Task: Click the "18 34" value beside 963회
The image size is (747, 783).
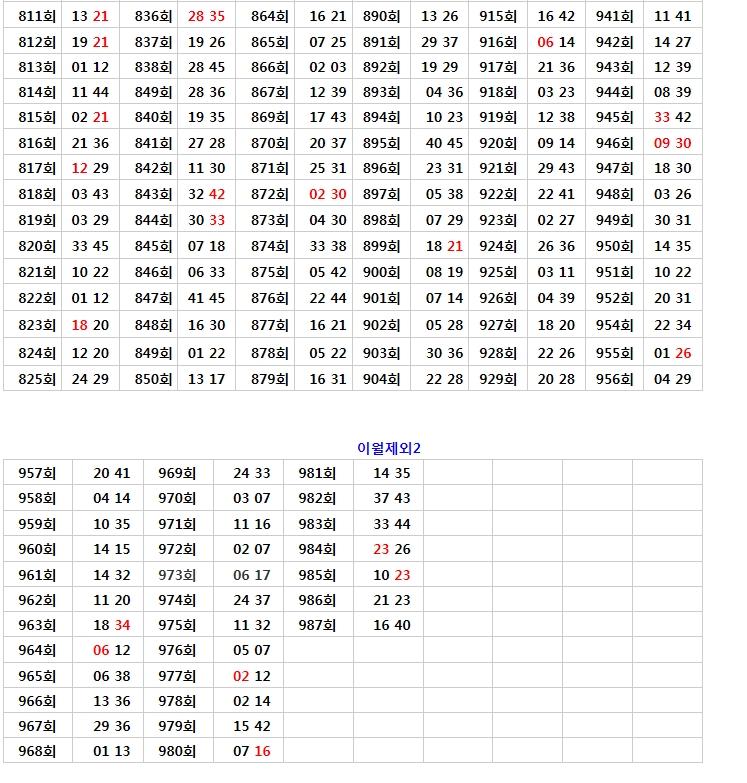Action: click(111, 625)
